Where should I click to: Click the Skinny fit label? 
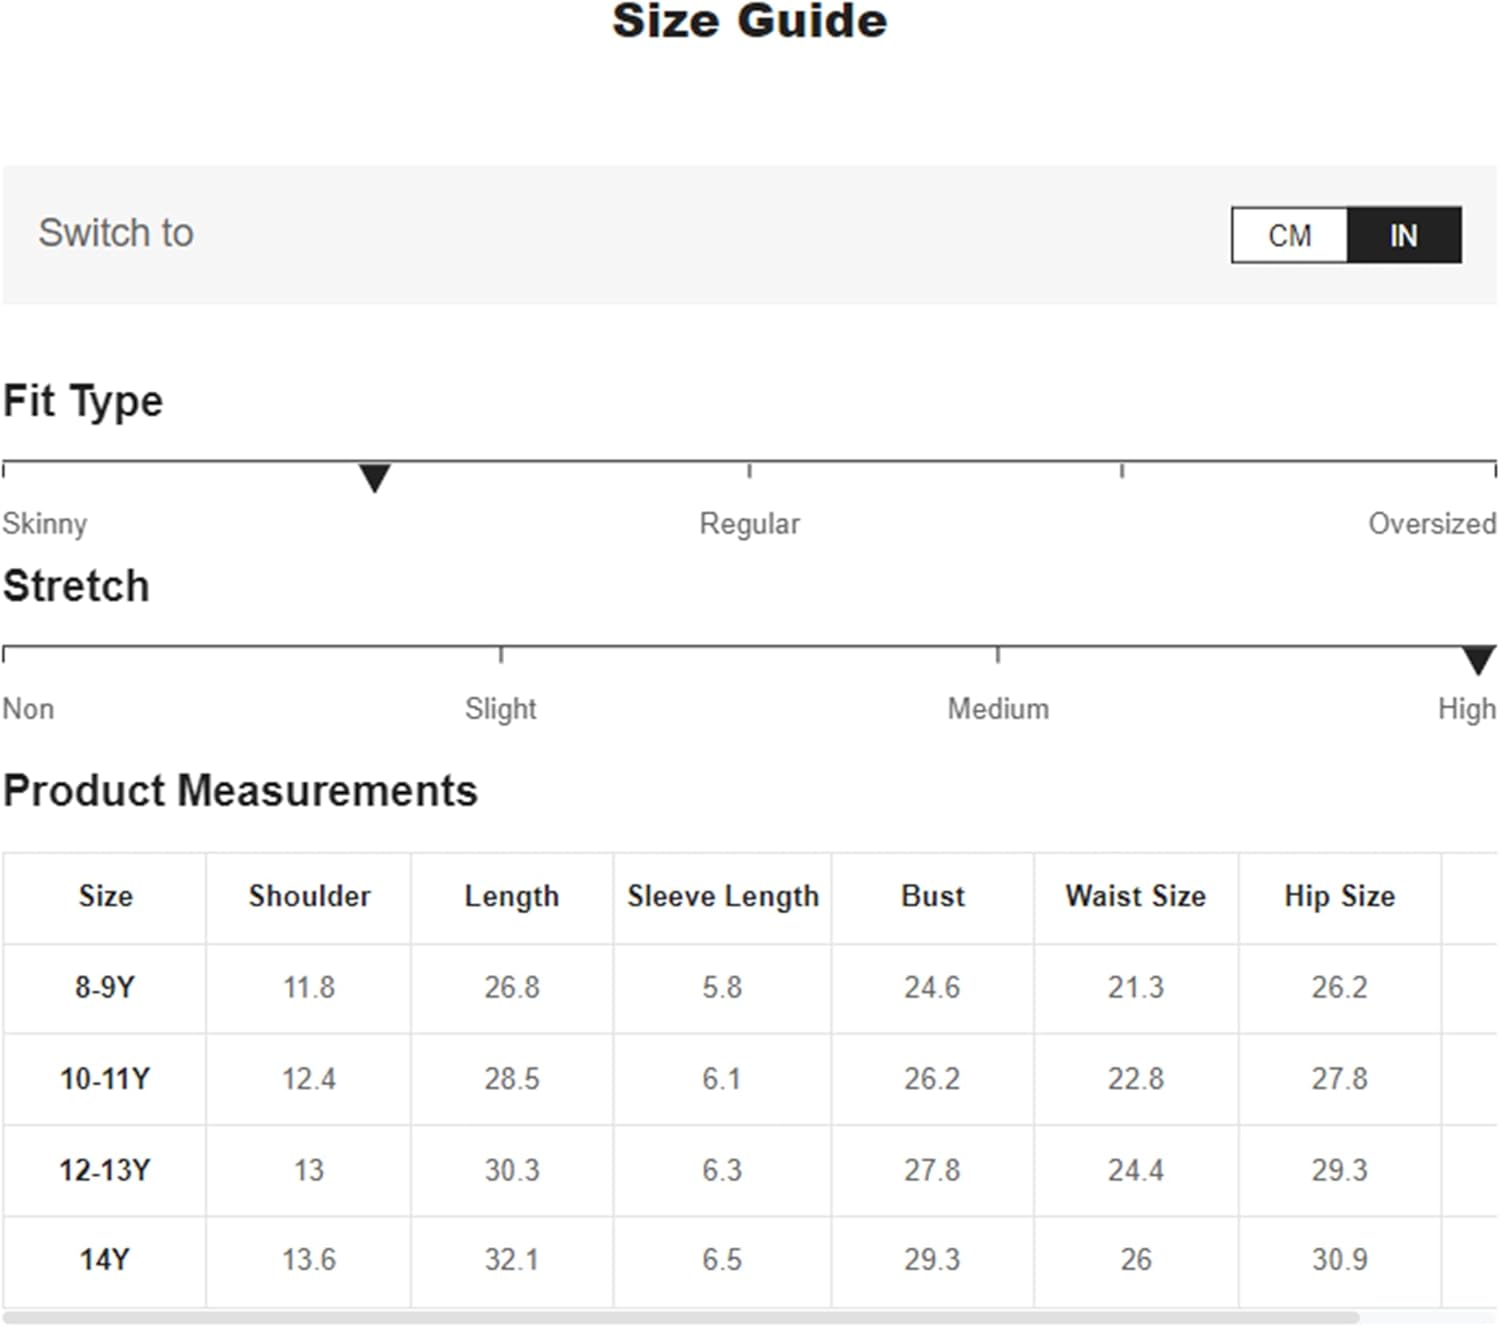45,524
